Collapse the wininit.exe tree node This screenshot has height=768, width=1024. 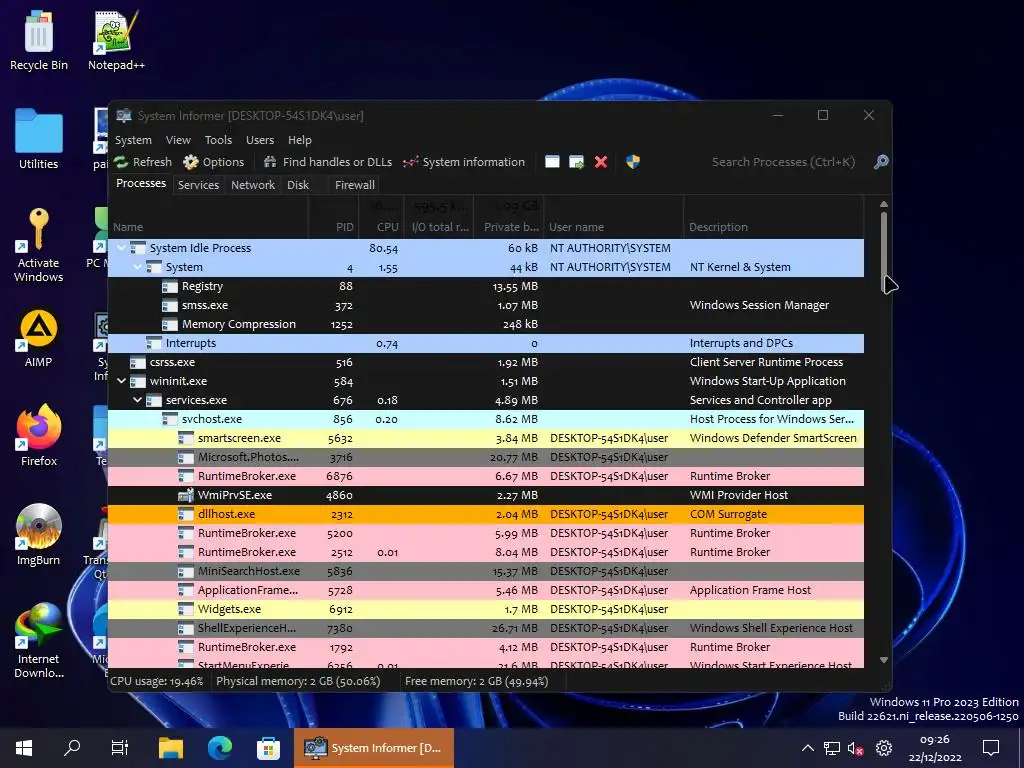click(x=121, y=381)
